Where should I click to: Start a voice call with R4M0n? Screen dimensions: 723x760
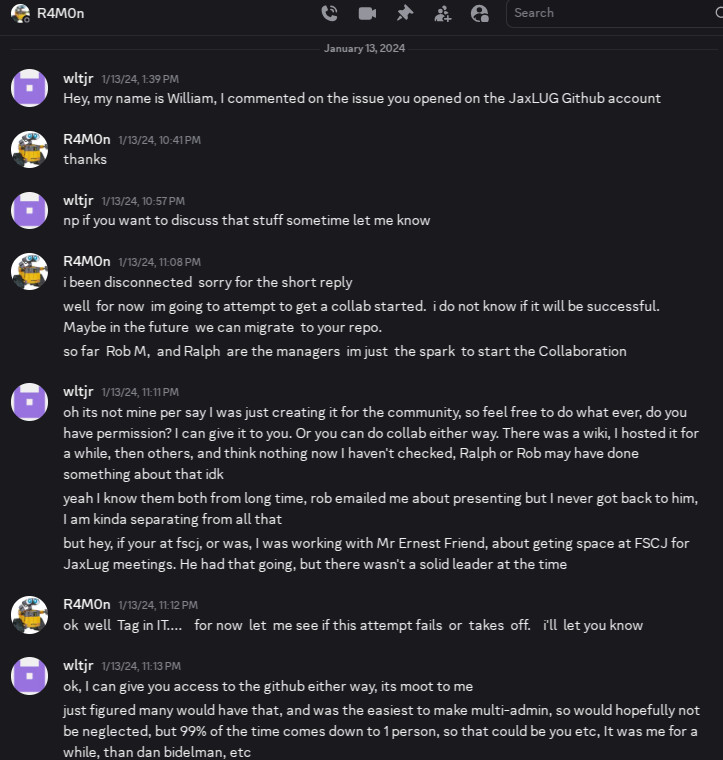(x=329, y=13)
